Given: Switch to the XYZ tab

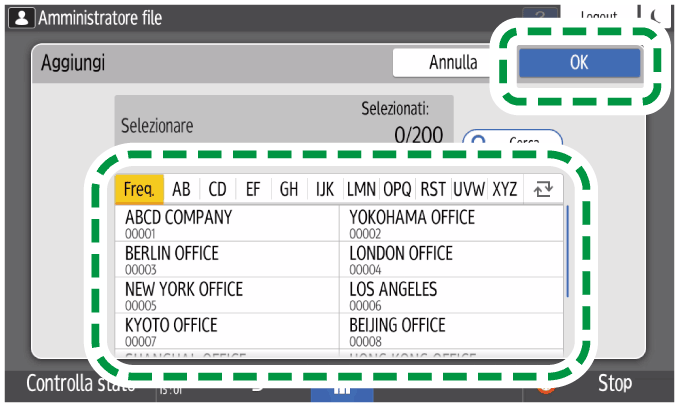Looking at the screenshot, I should tap(505, 189).
